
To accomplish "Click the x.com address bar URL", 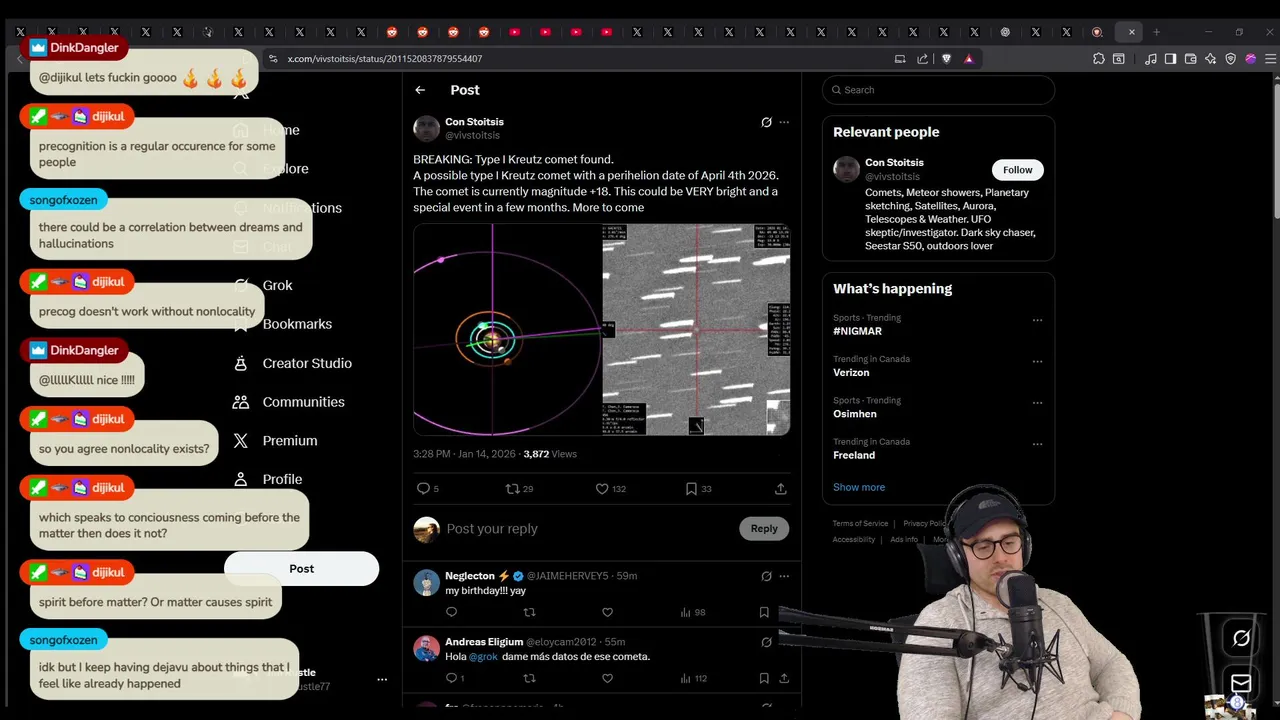I will (x=385, y=59).
